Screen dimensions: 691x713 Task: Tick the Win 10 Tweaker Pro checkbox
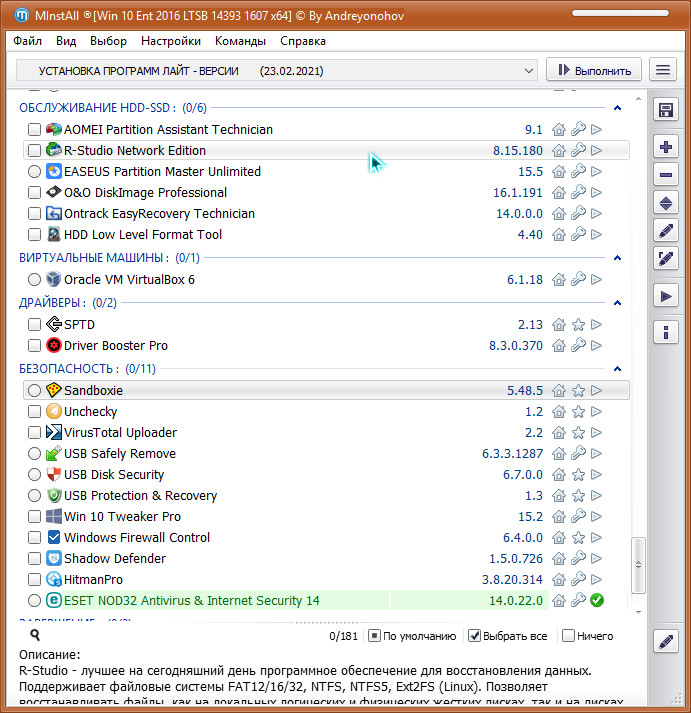pos(34,517)
